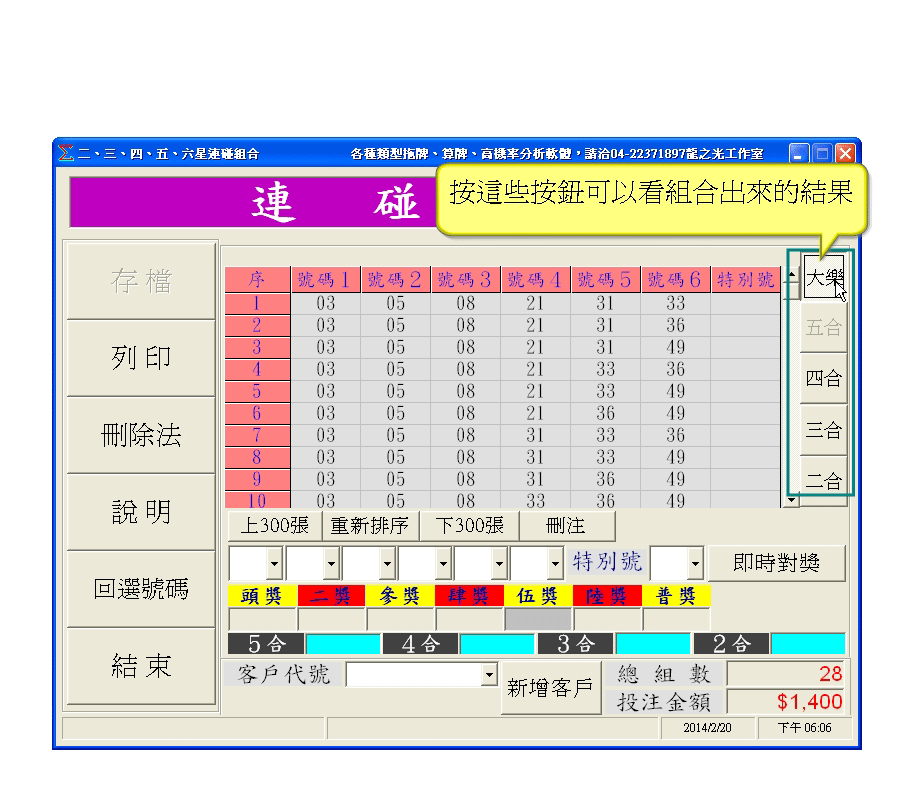This screenshot has height=799, width=915.
Task: Click the 特別號 column header in table
Action: tap(746, 280)
